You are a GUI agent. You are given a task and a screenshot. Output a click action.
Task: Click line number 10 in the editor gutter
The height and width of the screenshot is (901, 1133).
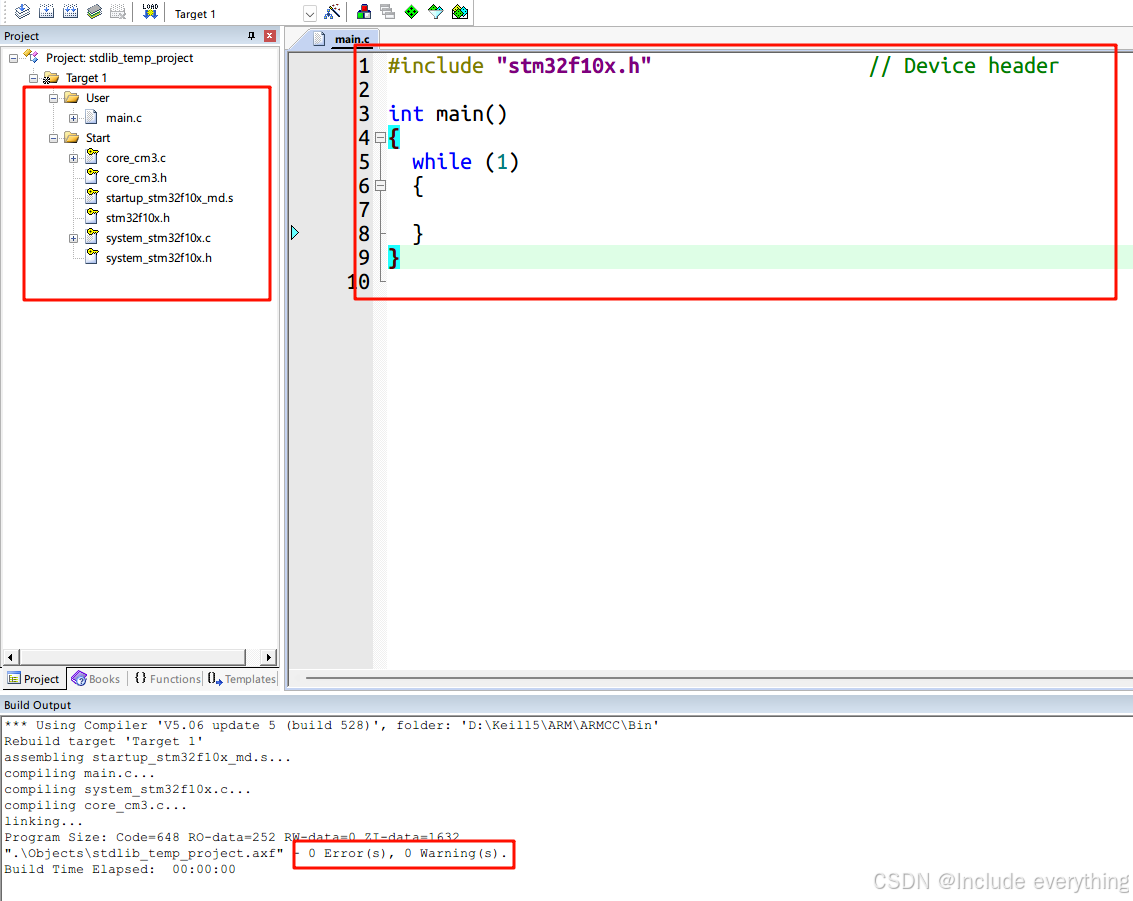pyautogui.click(x=358, y=282)
